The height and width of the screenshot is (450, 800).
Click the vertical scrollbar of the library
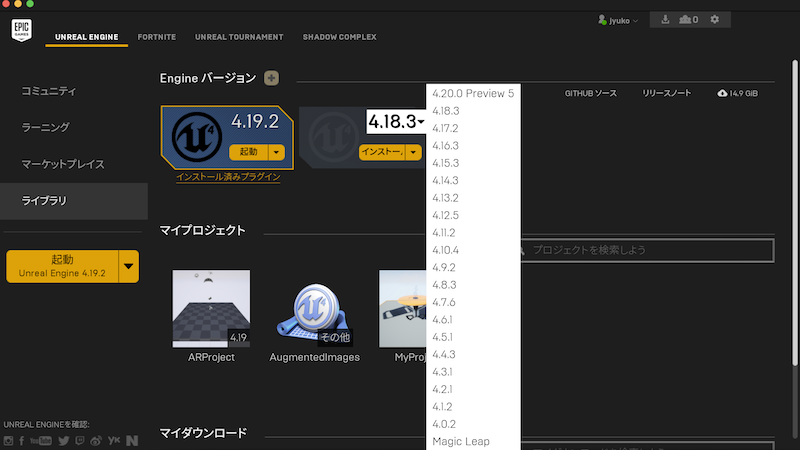pyautogui.click(x=794, y=212)
